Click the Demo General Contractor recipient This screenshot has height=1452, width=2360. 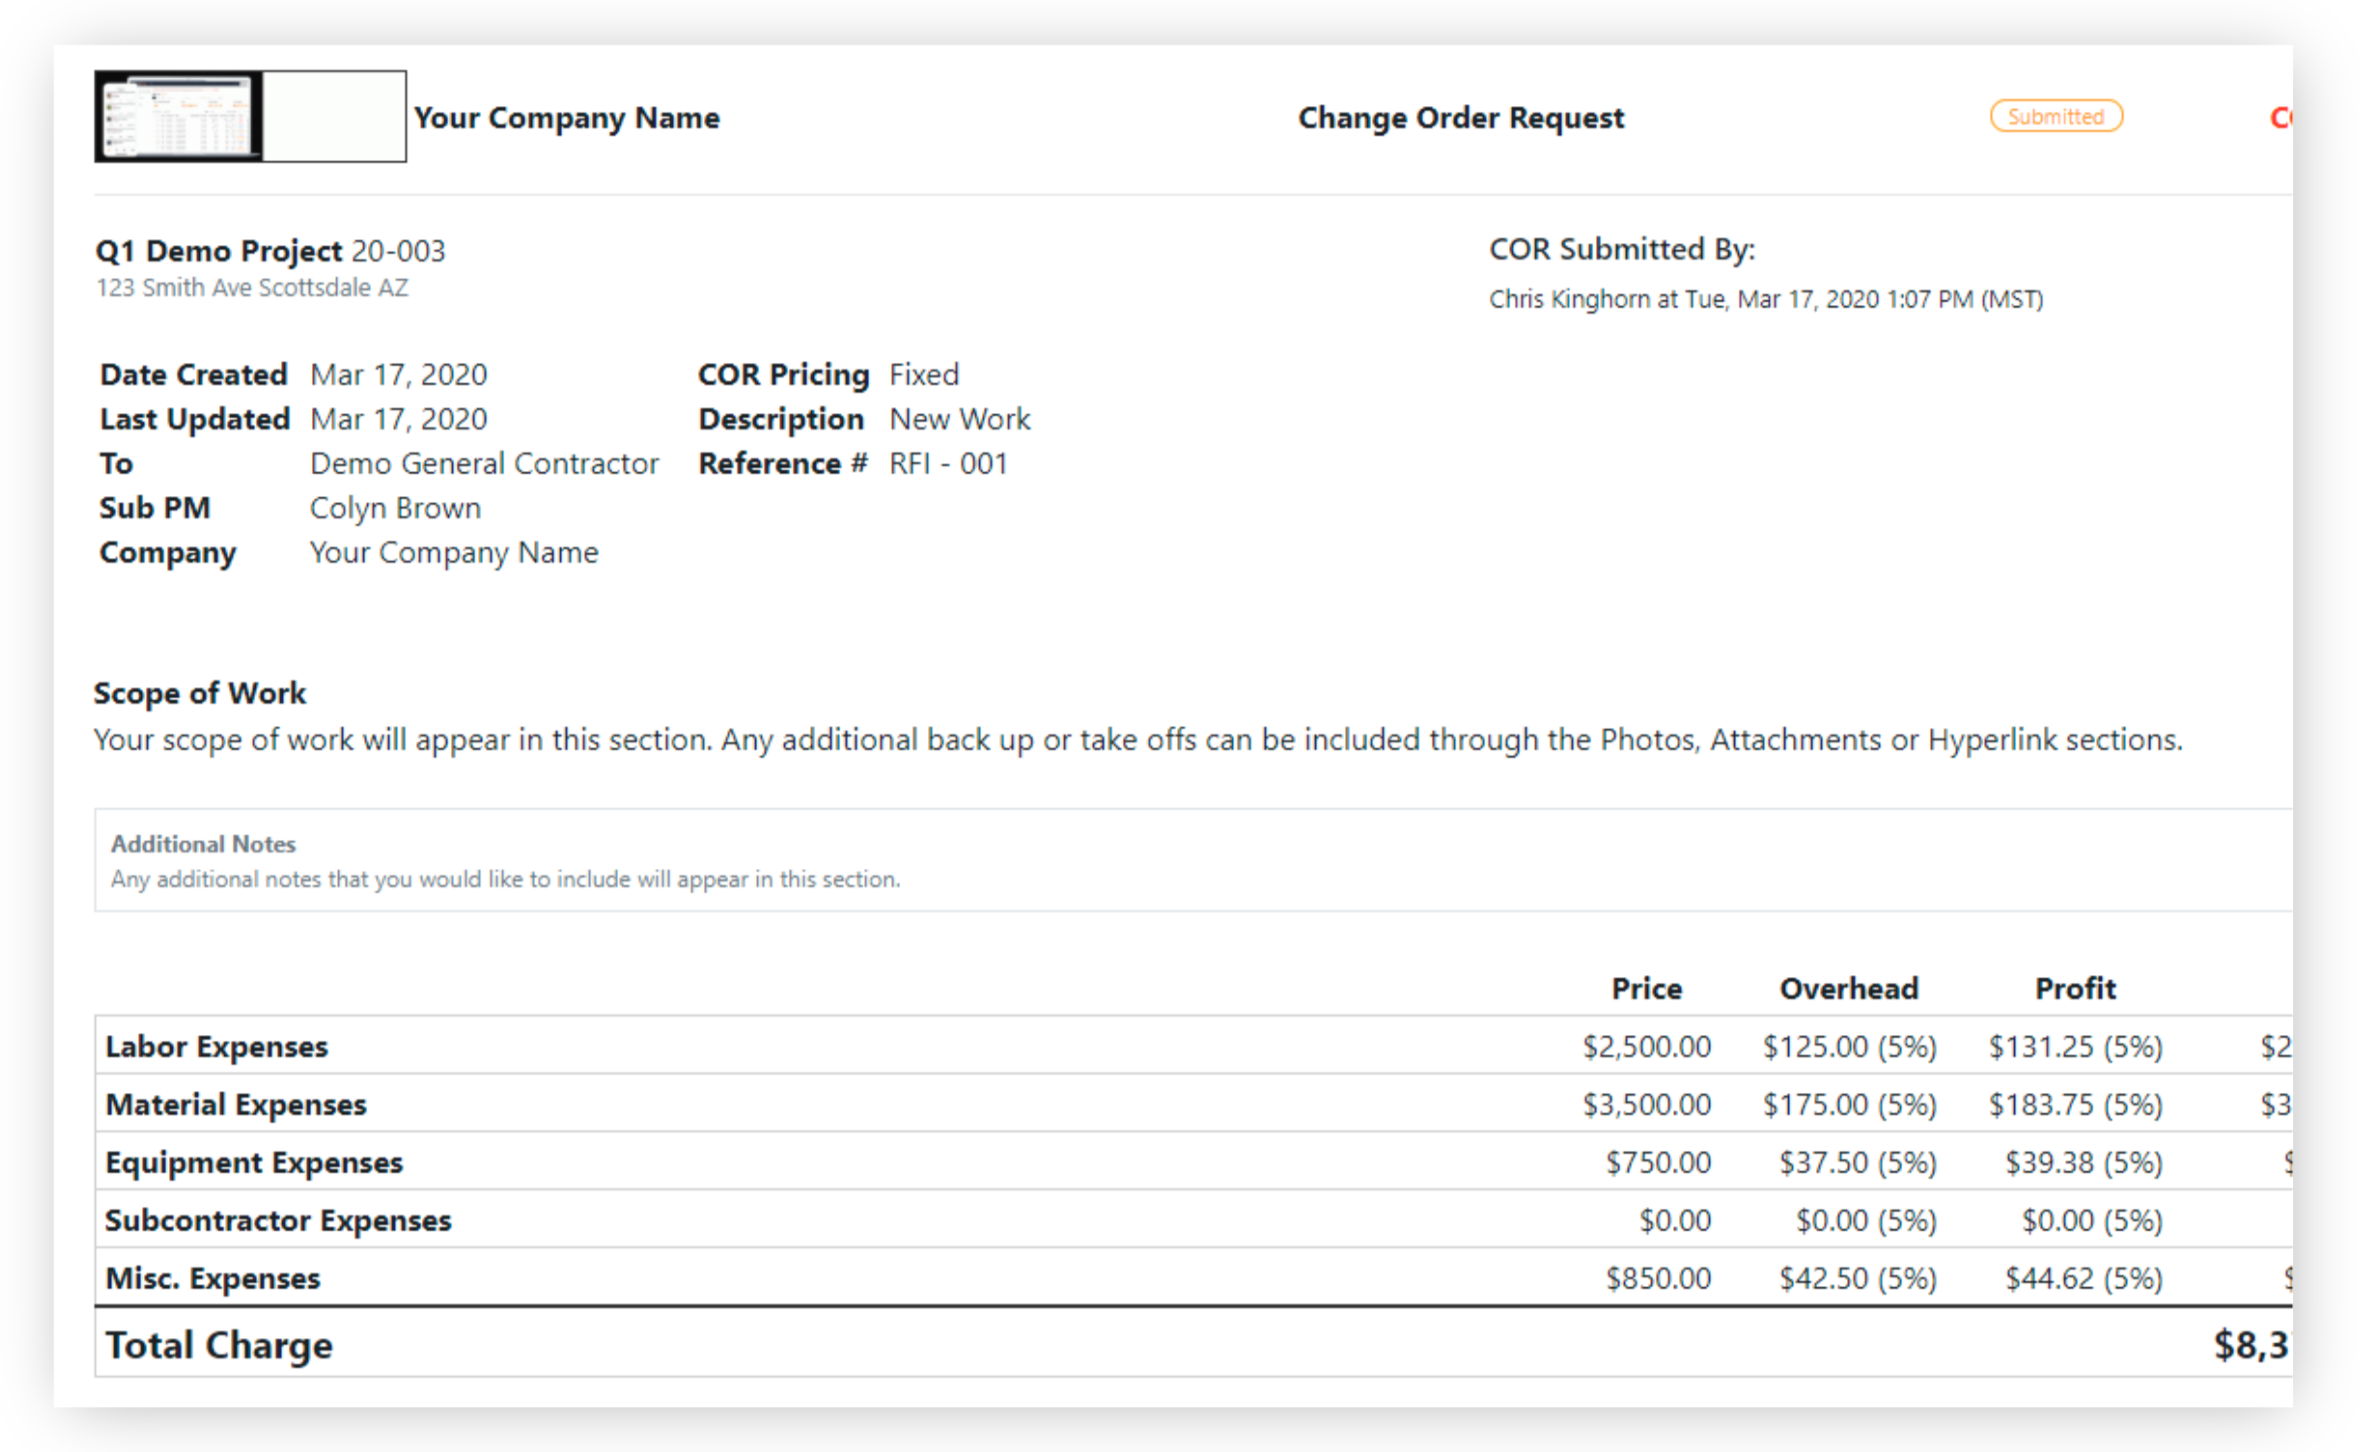[x=484, y=463]
